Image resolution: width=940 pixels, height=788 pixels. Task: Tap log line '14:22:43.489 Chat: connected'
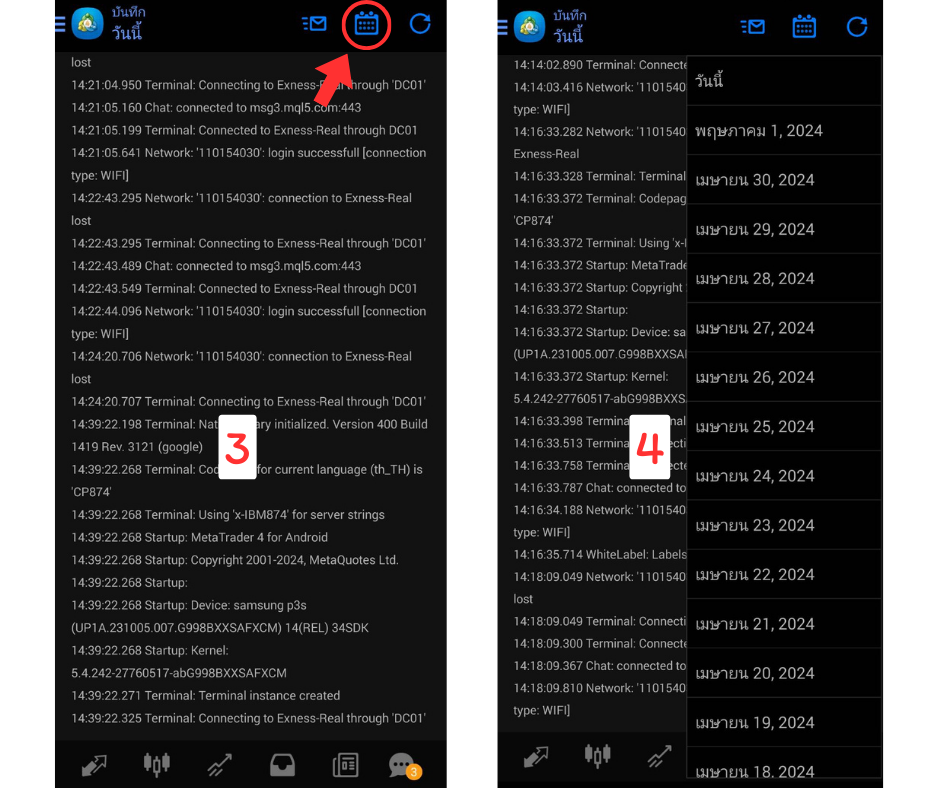coord(216,266)
